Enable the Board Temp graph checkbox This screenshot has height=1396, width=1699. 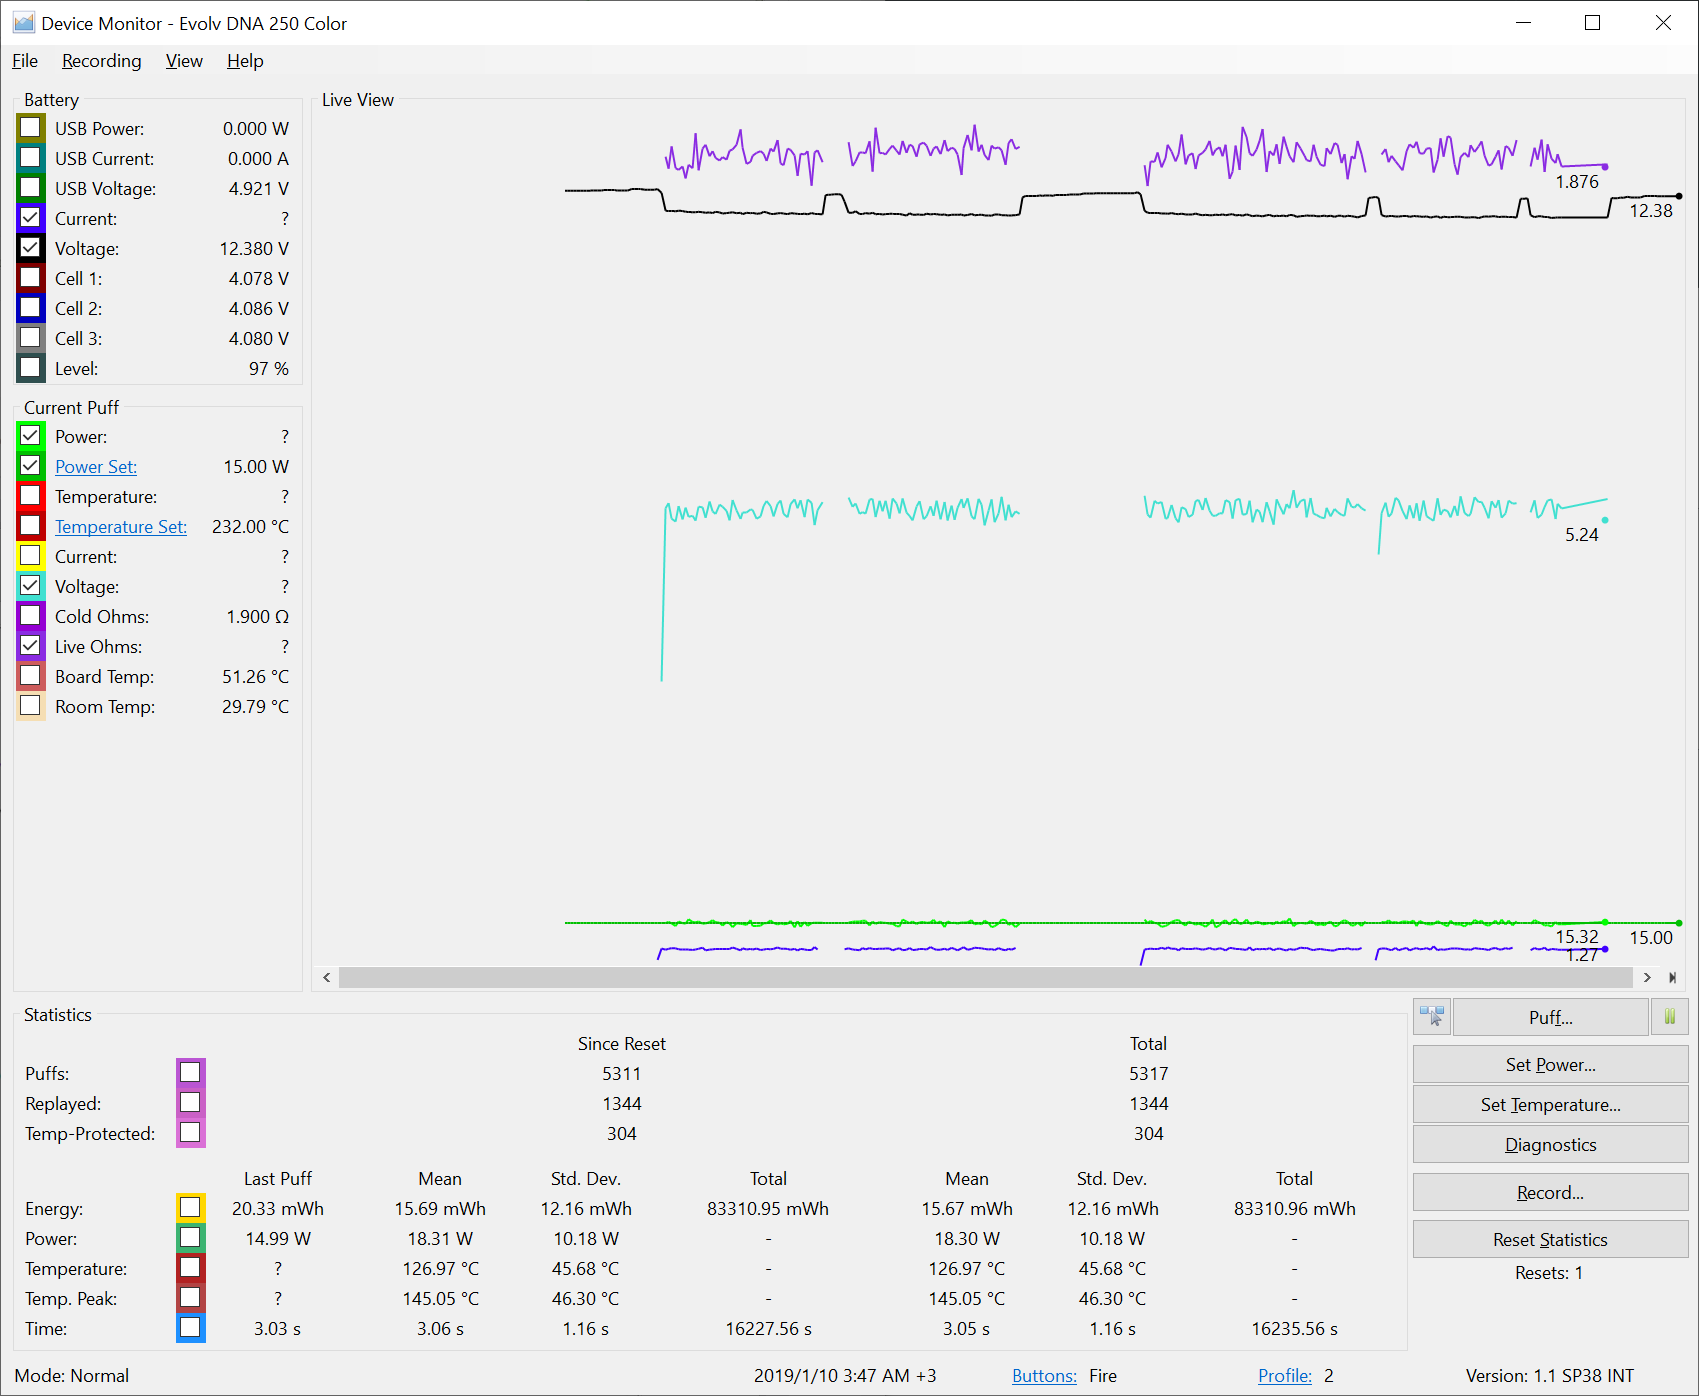[x=31, y=676]
